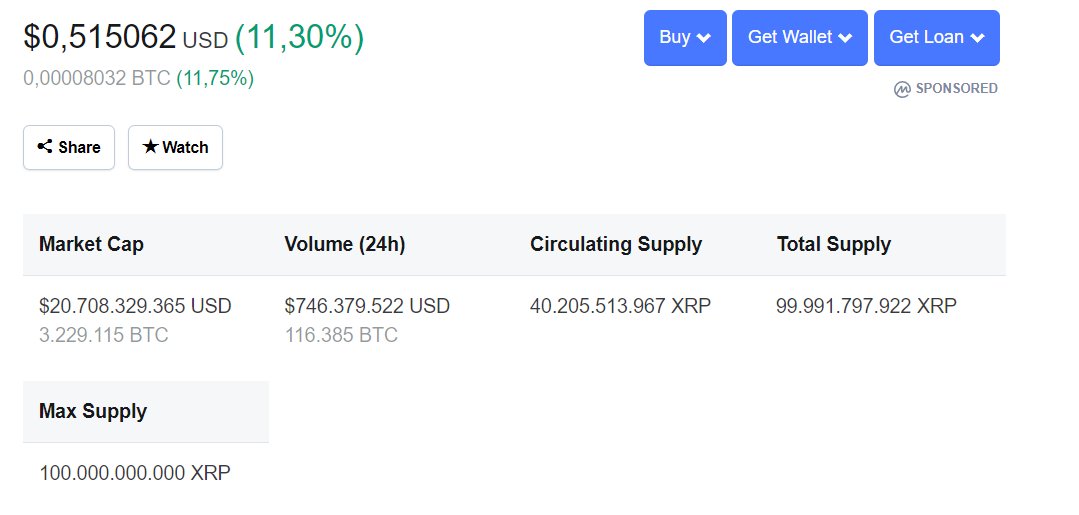Screen dimensions: 1079x515
Task: Click the share icon in Share button
Action: [x=45, y=147]
